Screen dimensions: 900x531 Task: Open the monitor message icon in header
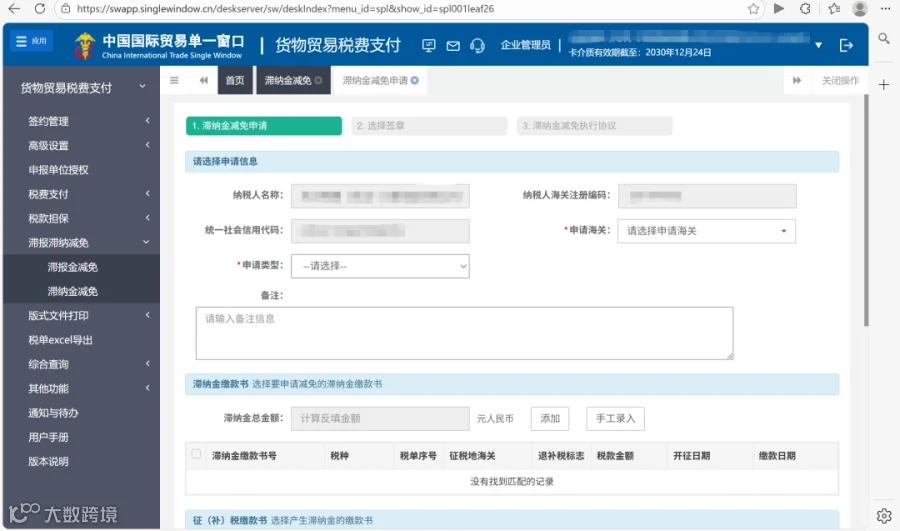(x=428, y=45)
